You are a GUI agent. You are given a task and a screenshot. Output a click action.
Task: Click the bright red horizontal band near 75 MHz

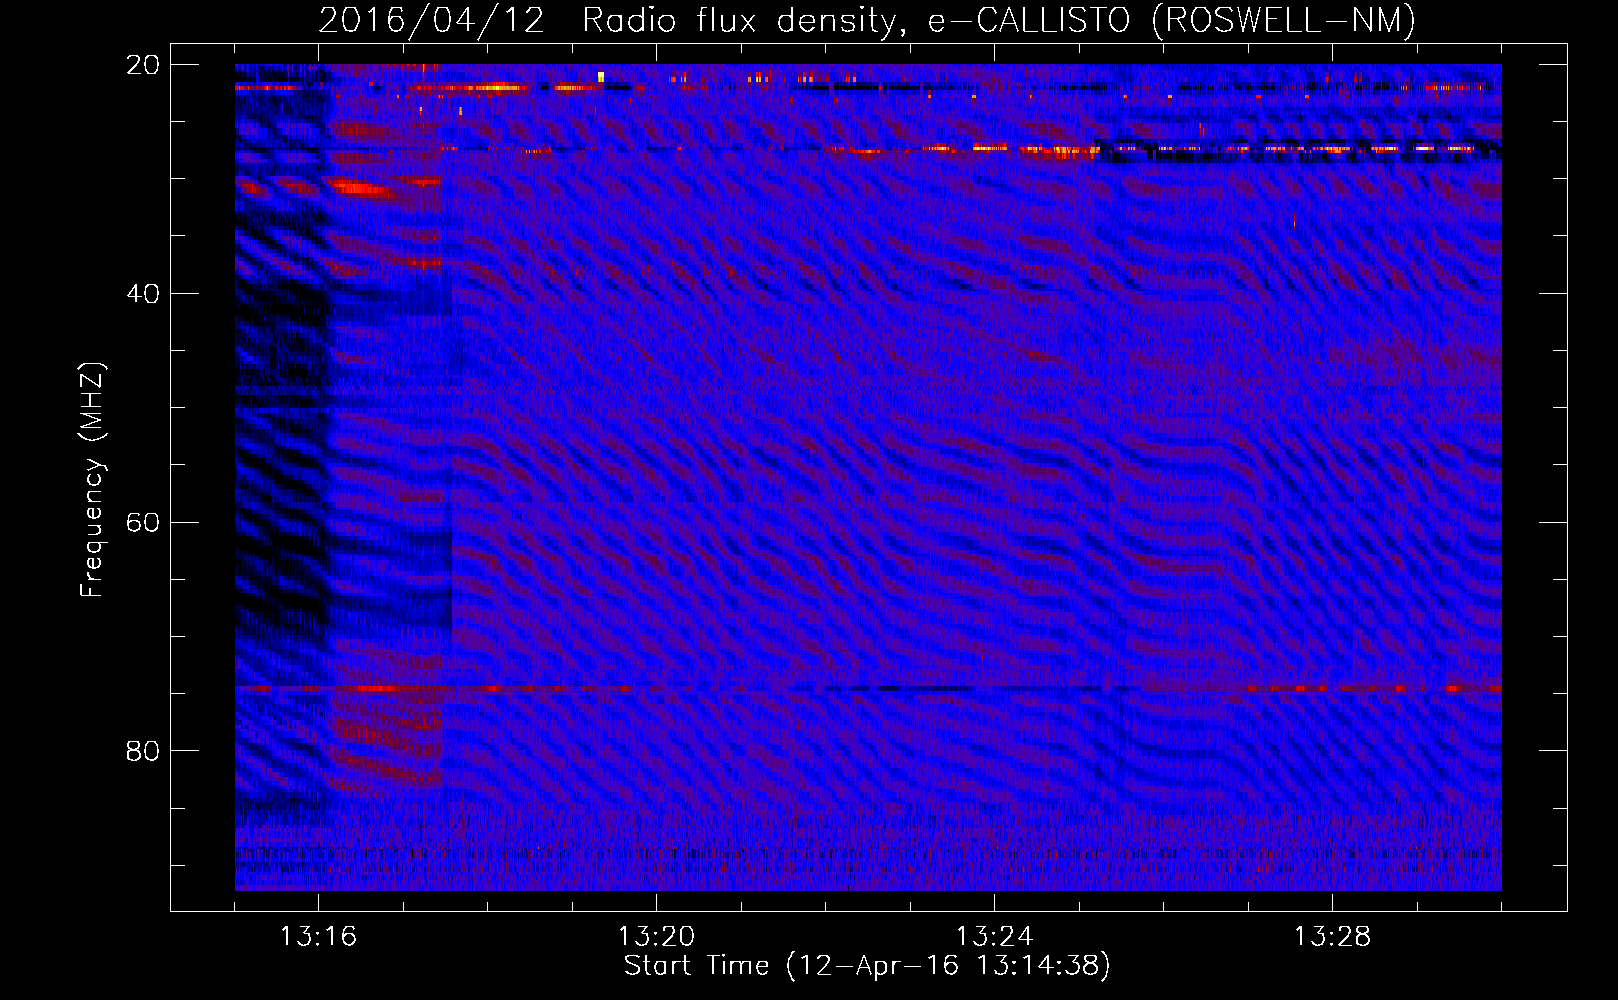click(868, 689)
